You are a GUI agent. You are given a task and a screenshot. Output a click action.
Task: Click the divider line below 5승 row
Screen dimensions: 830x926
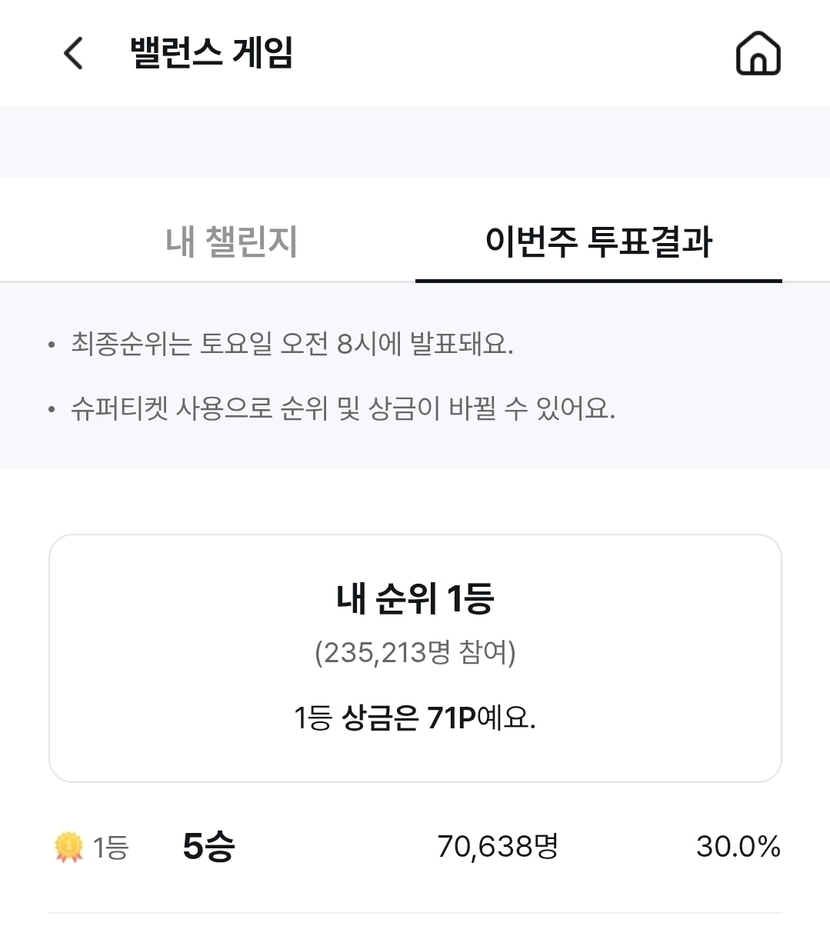tap(415, 913)
